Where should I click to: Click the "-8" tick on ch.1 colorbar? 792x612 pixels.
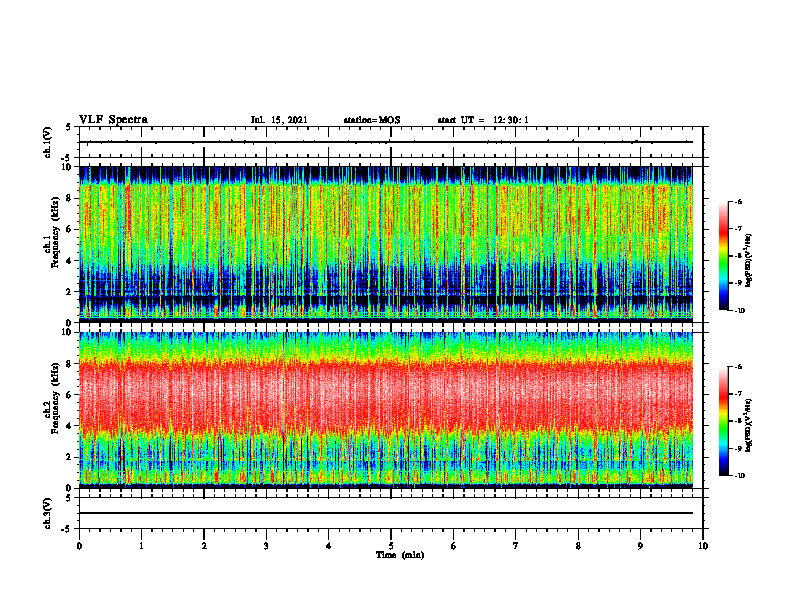[739, 256]
